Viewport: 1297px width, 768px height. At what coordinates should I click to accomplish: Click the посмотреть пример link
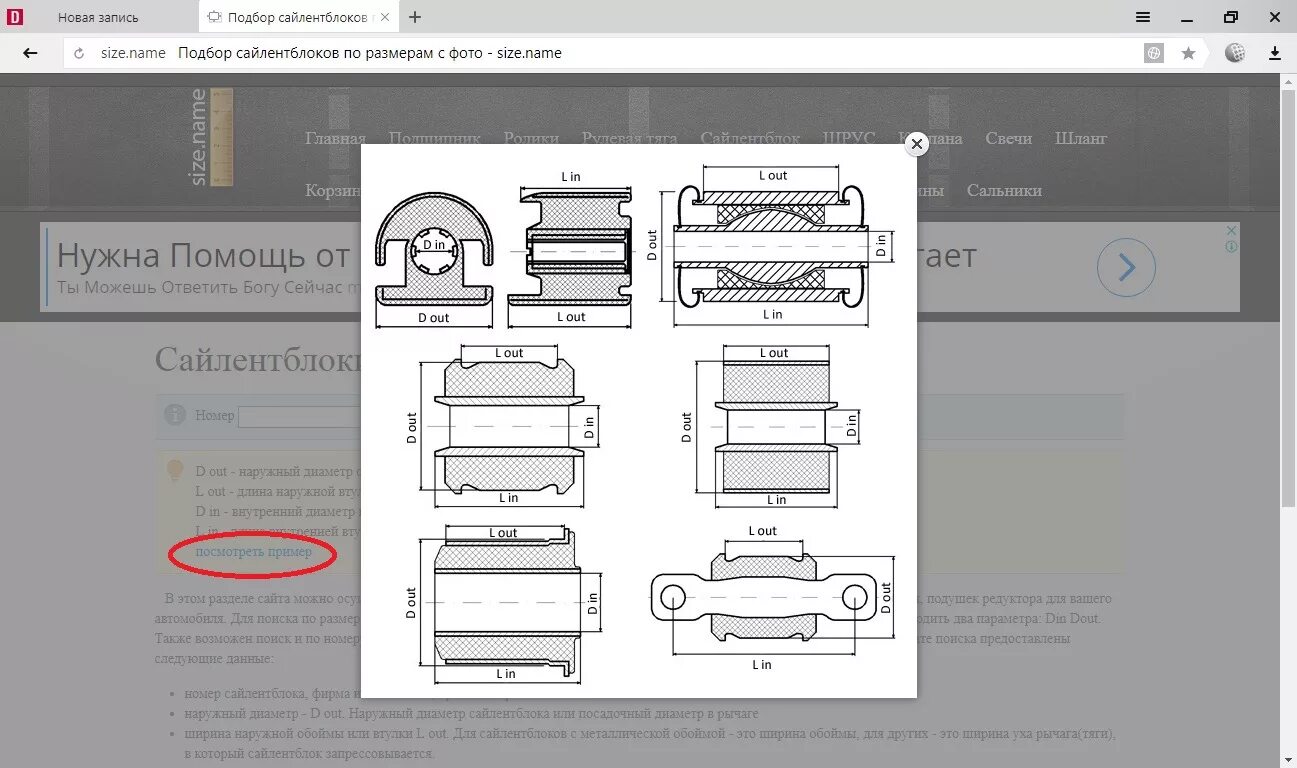[x=253, y=551]
